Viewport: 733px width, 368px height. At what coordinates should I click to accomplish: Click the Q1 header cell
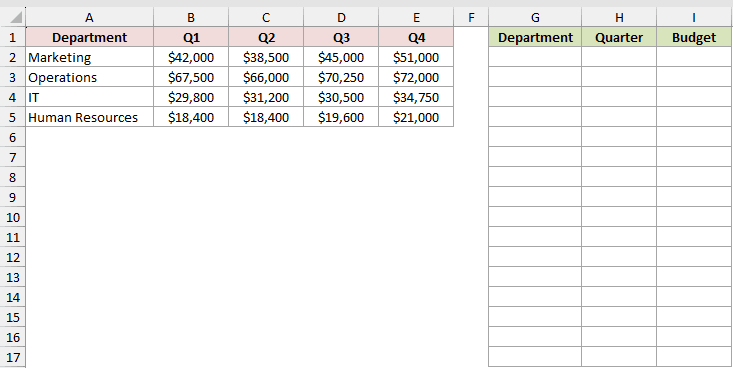(191, 37)
